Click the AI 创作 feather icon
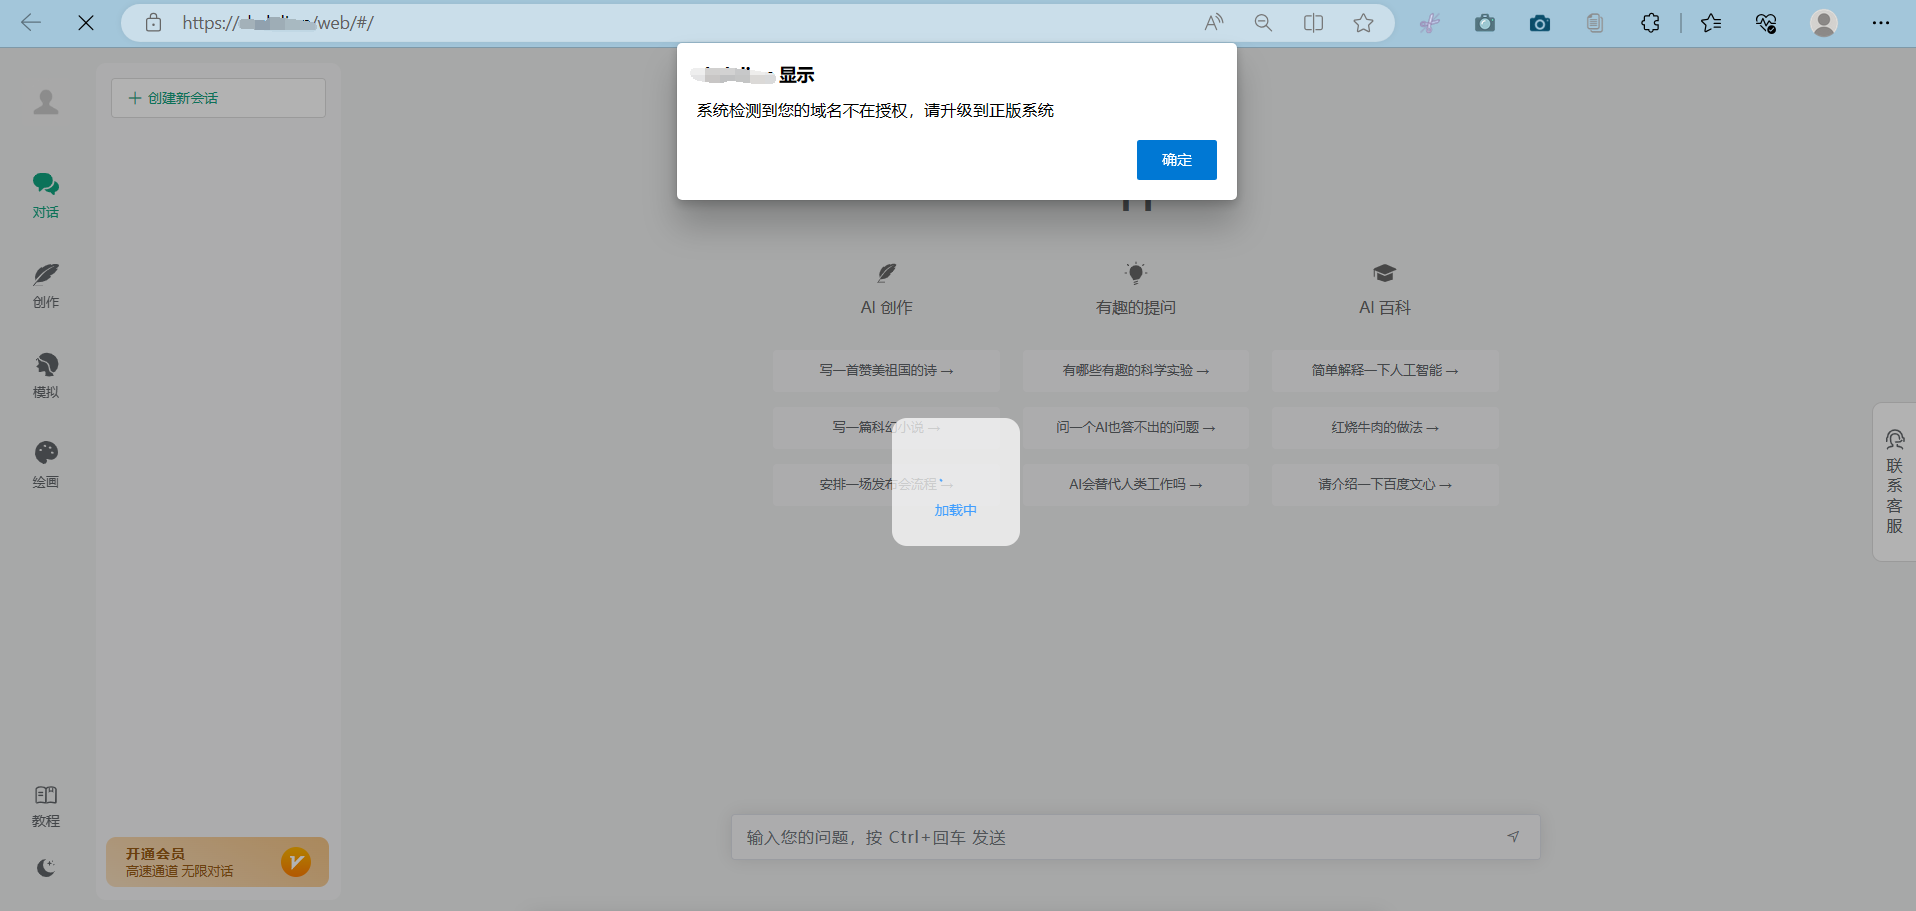1916x911 pixels. (887, 273)
